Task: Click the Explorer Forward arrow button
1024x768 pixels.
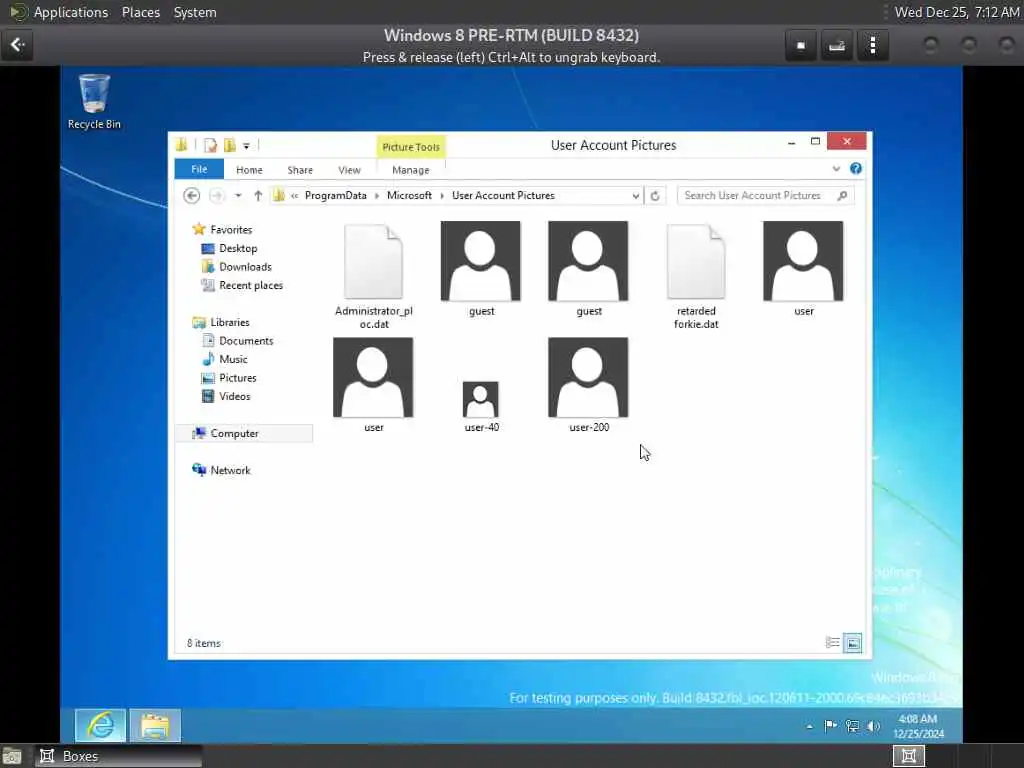Action: click(217, 195)
